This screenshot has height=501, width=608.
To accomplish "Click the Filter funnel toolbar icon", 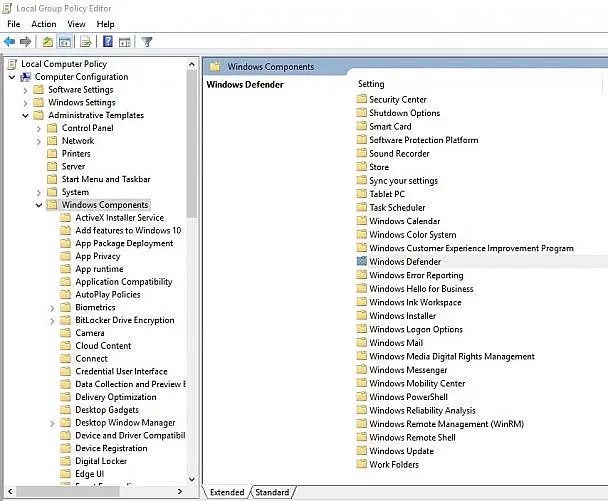I will 147,41.
